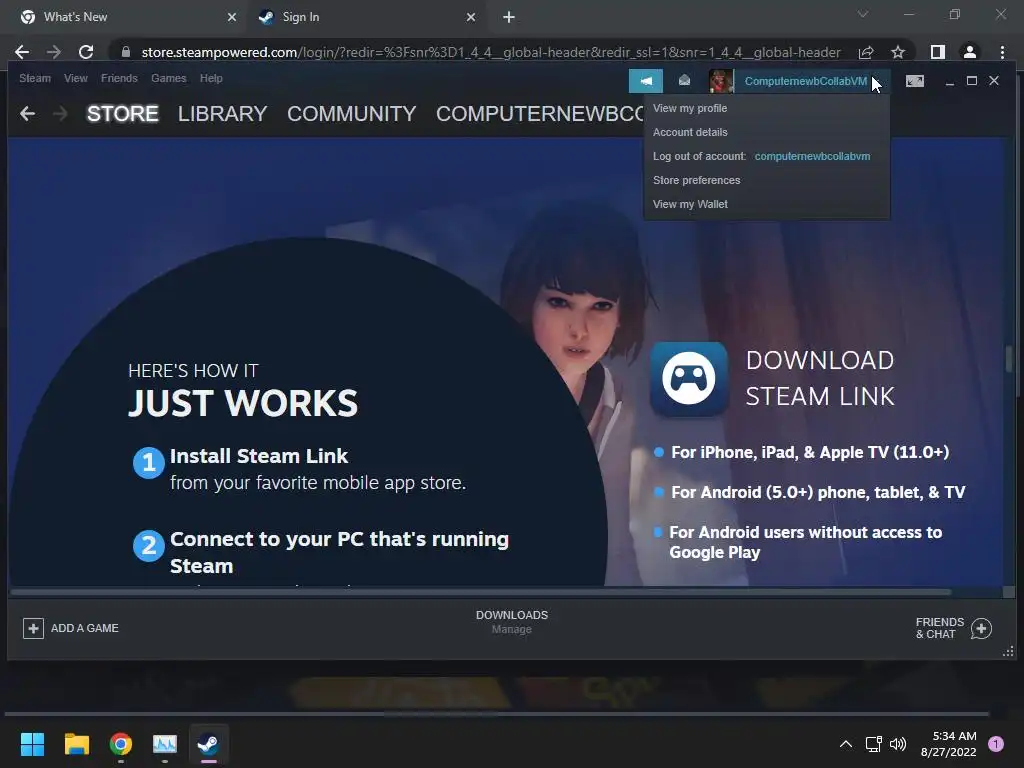The width and height of the screenshot is (1024, 768).
Task: Click volume speaker tray icon
Action: tap(898, 744)
